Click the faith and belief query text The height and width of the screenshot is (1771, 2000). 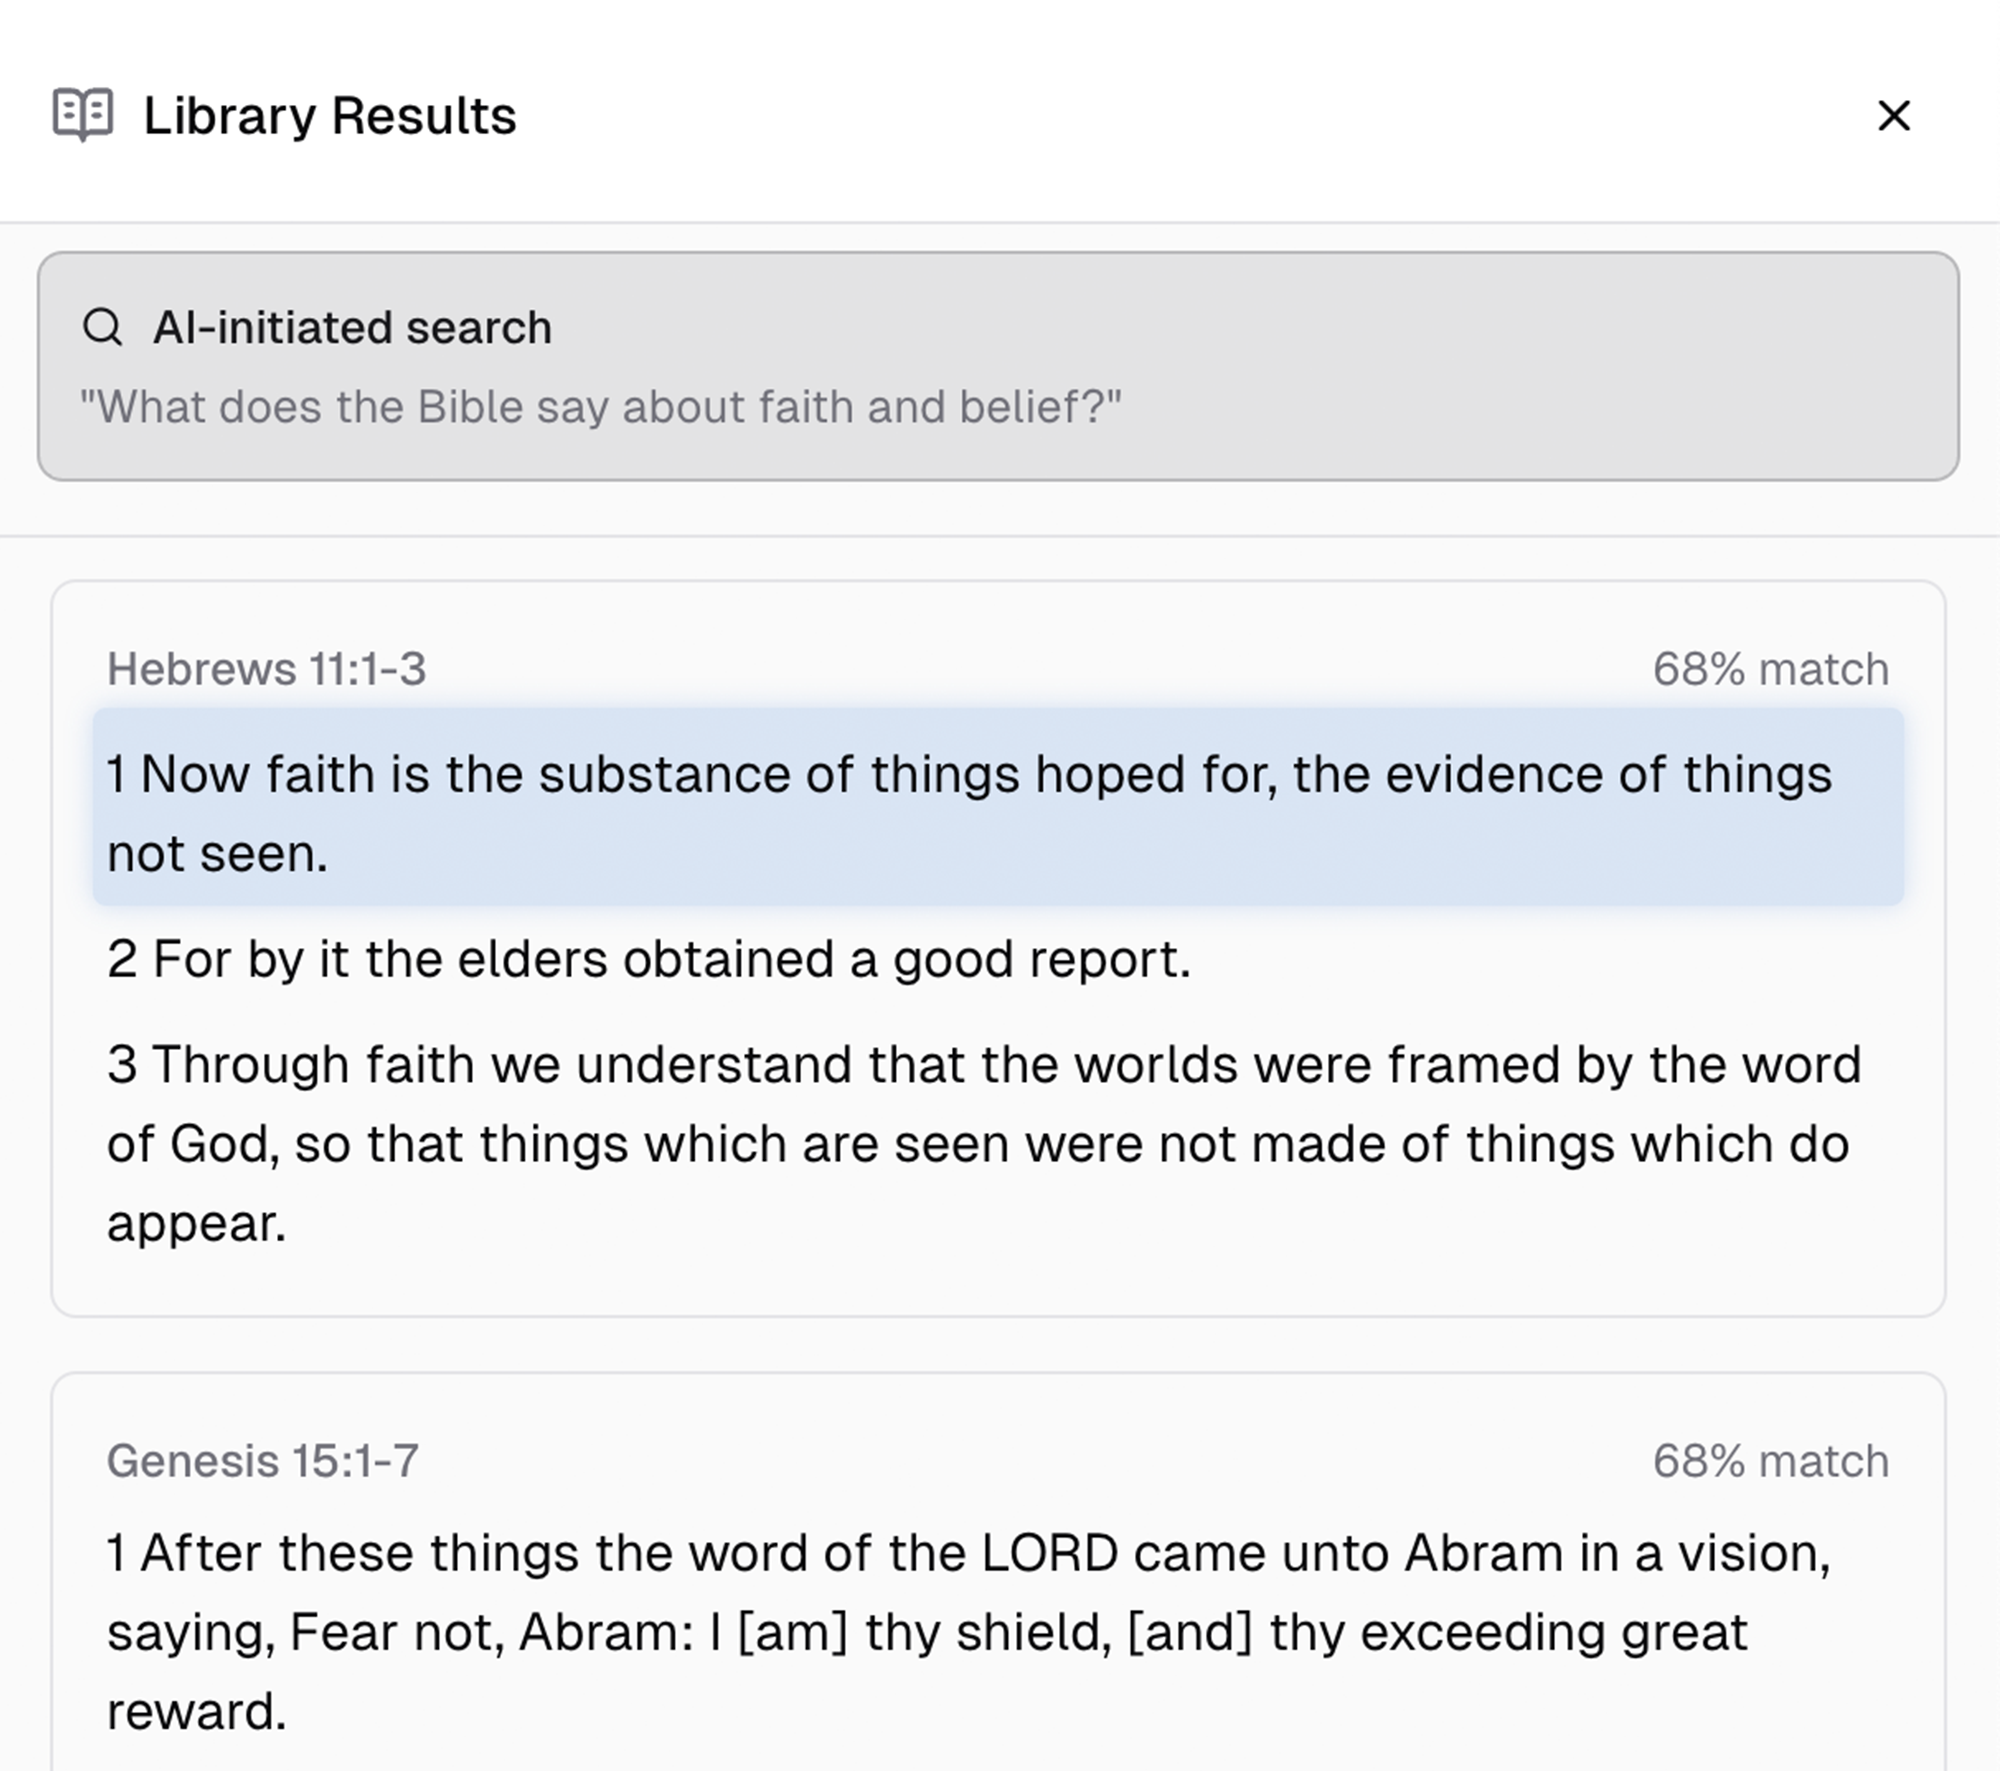(600, 407)
